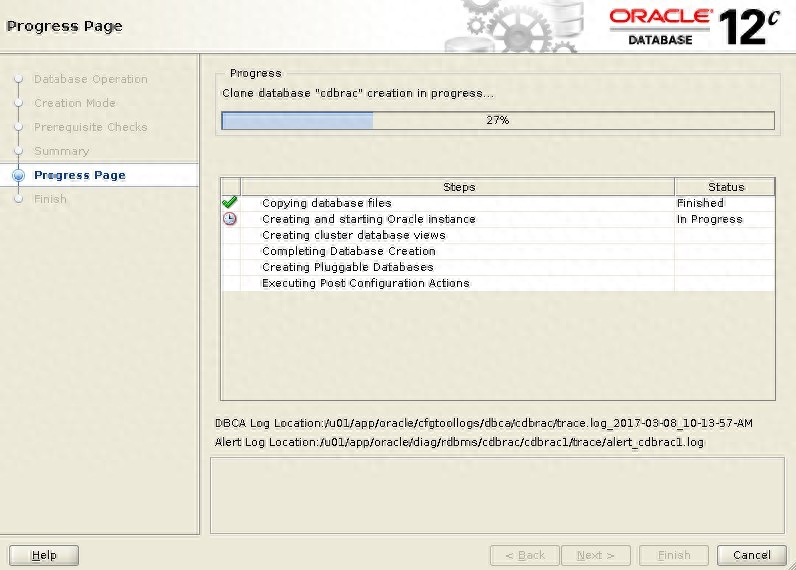This screenshot has width=796, height=570.
Task: Click the clock in-progress status icon
Action: point(229,219)
